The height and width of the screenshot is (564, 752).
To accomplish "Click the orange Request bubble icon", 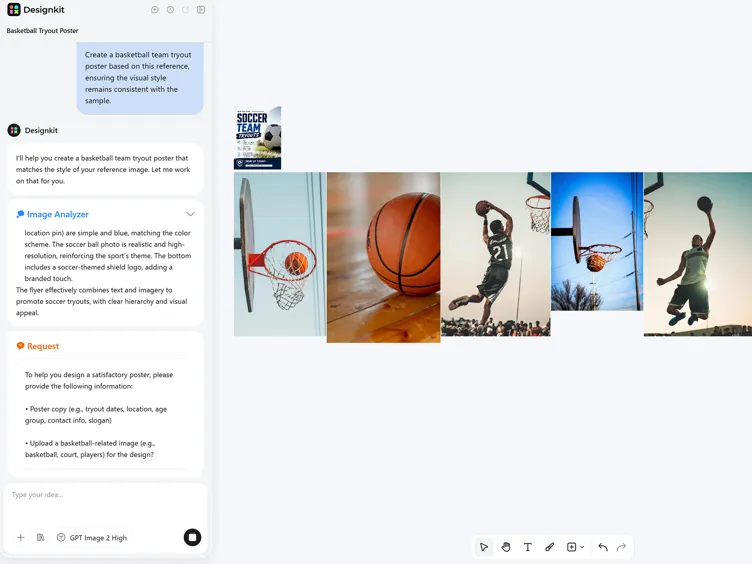I will coord(20,346).
